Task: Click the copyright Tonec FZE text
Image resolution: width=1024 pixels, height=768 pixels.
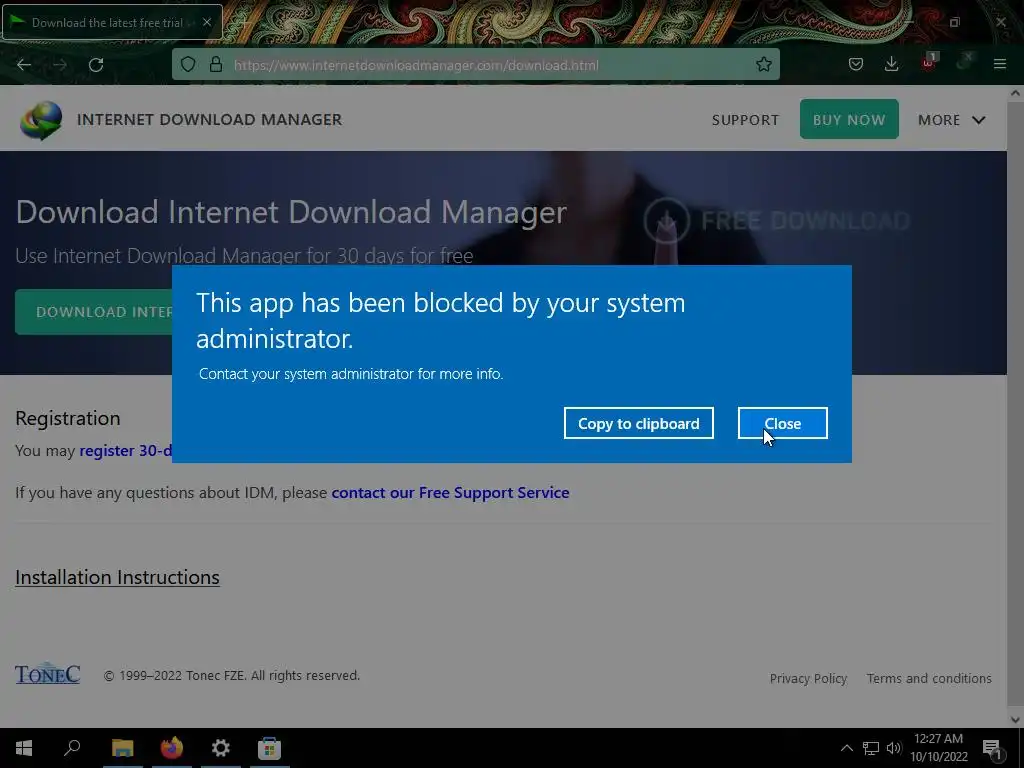Action: click(x=232, y=676)
